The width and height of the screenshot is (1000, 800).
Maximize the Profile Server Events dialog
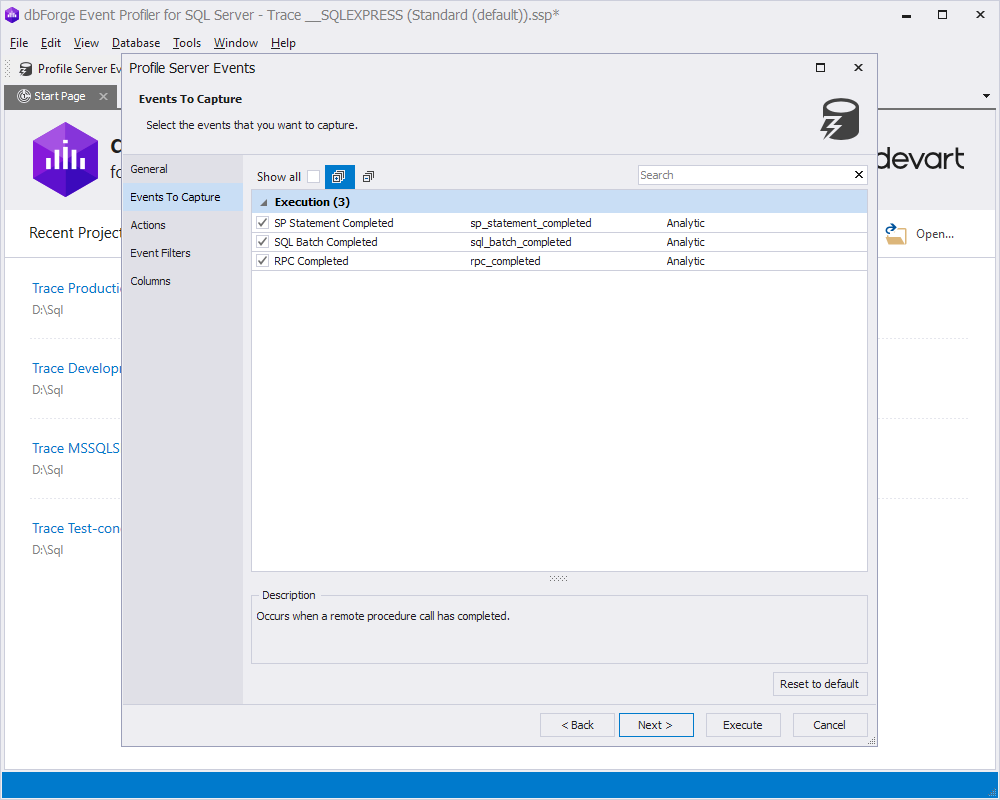pos(821,68)
